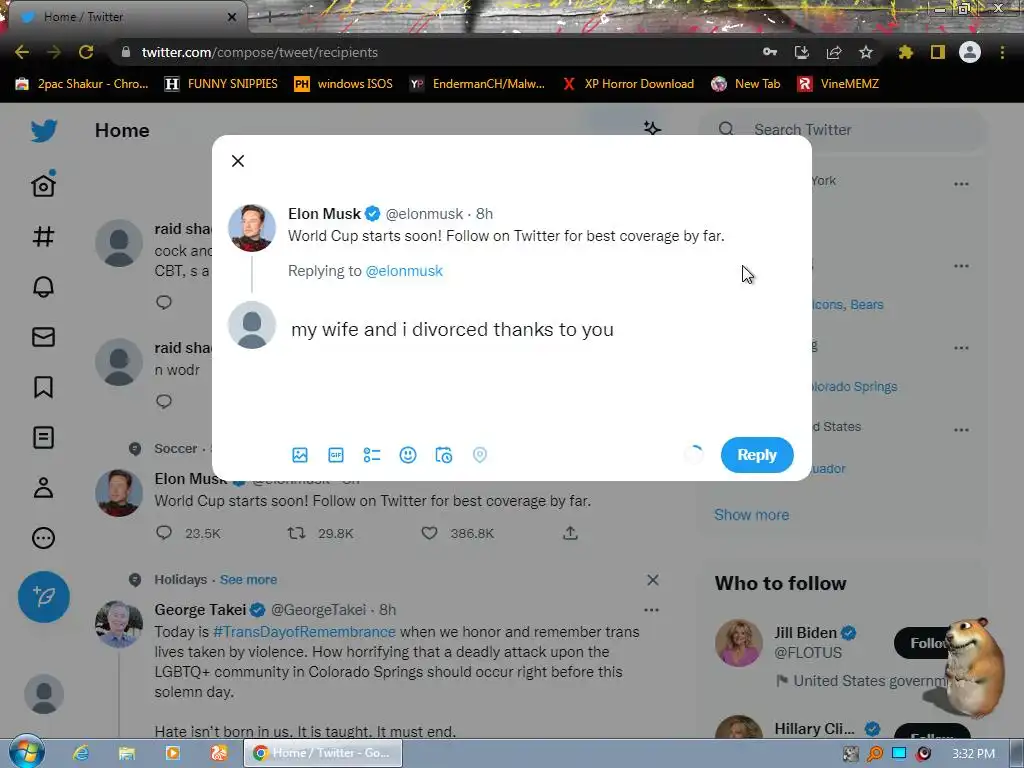
Task: Share Elon Musk's World Cup tweet
Action: click(570, 533)
